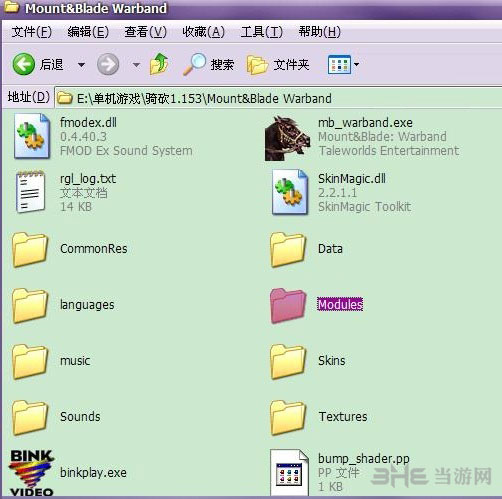Click the SkinMagic.dll file name
The image size is (502, 499).
point(352,179)
